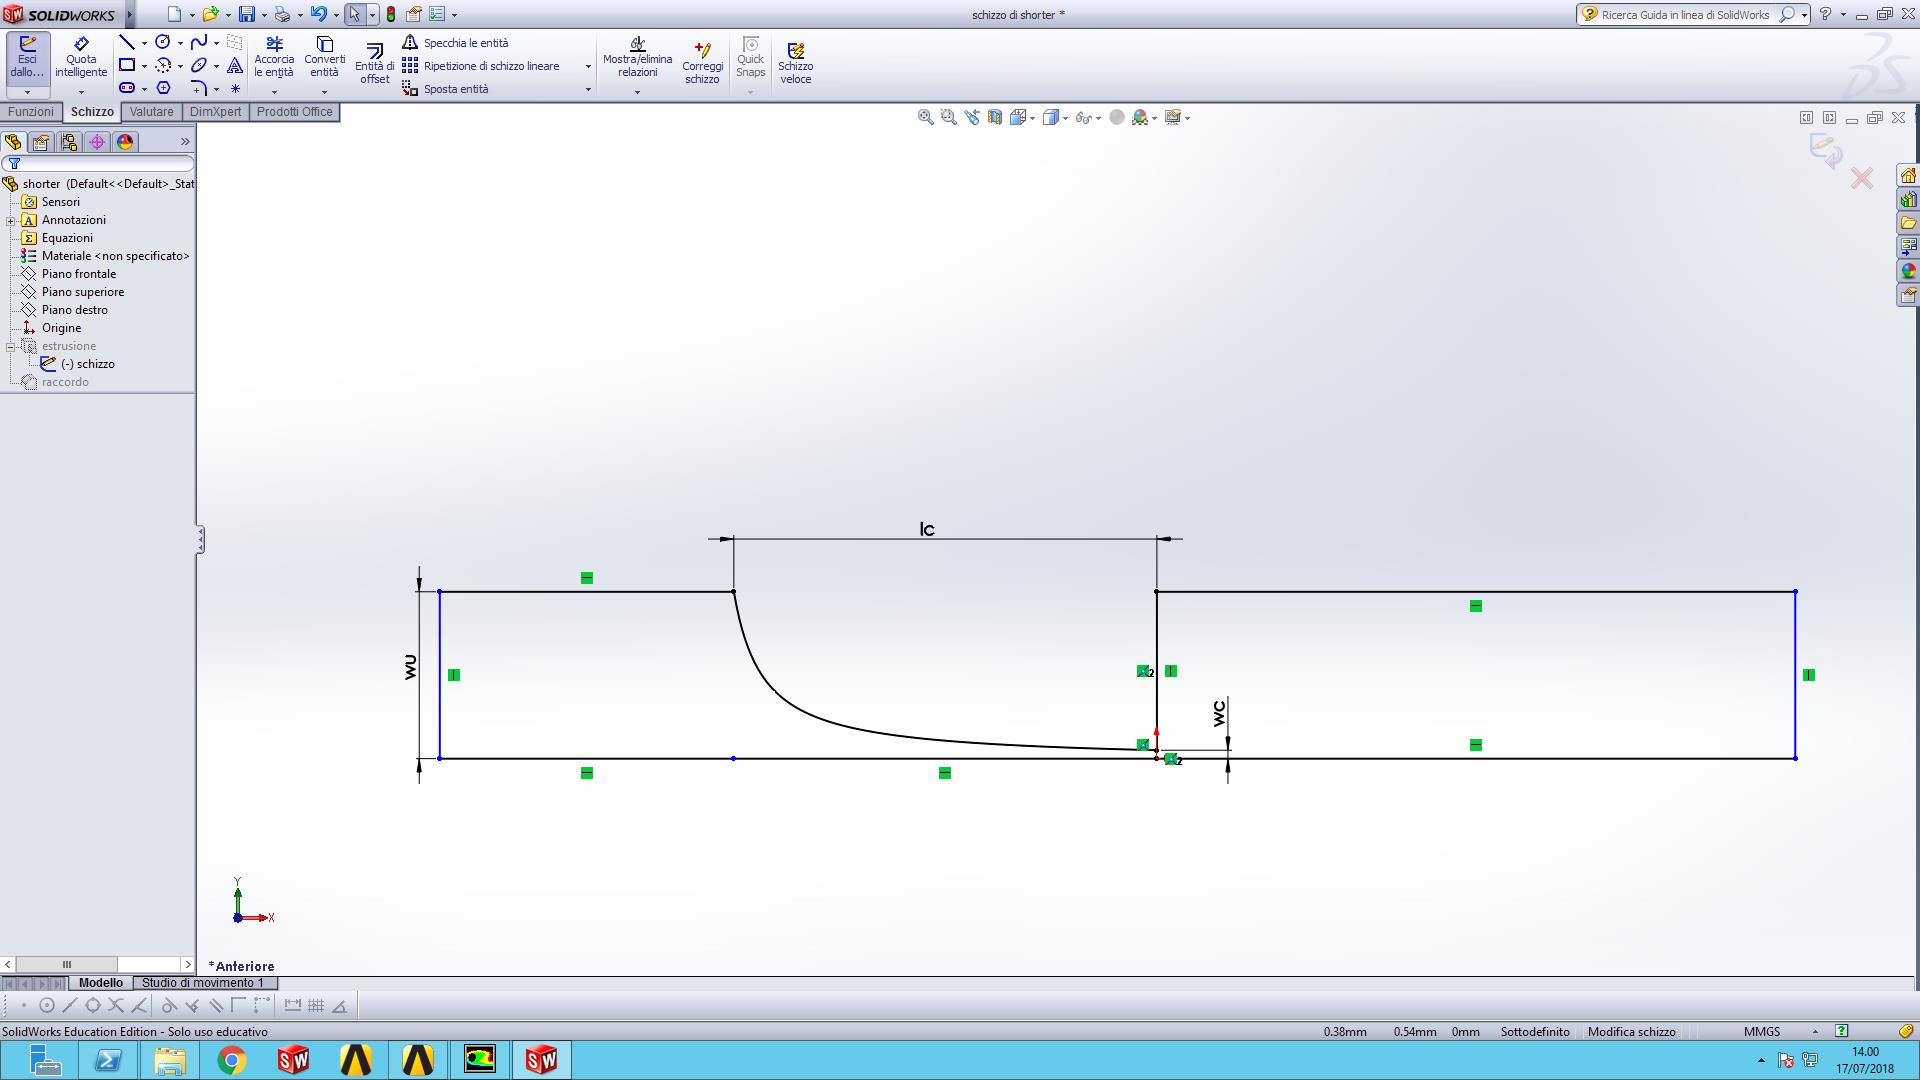Click the Undo icon
This screenshot has height=1080, width=1920.
coord(318,14)
